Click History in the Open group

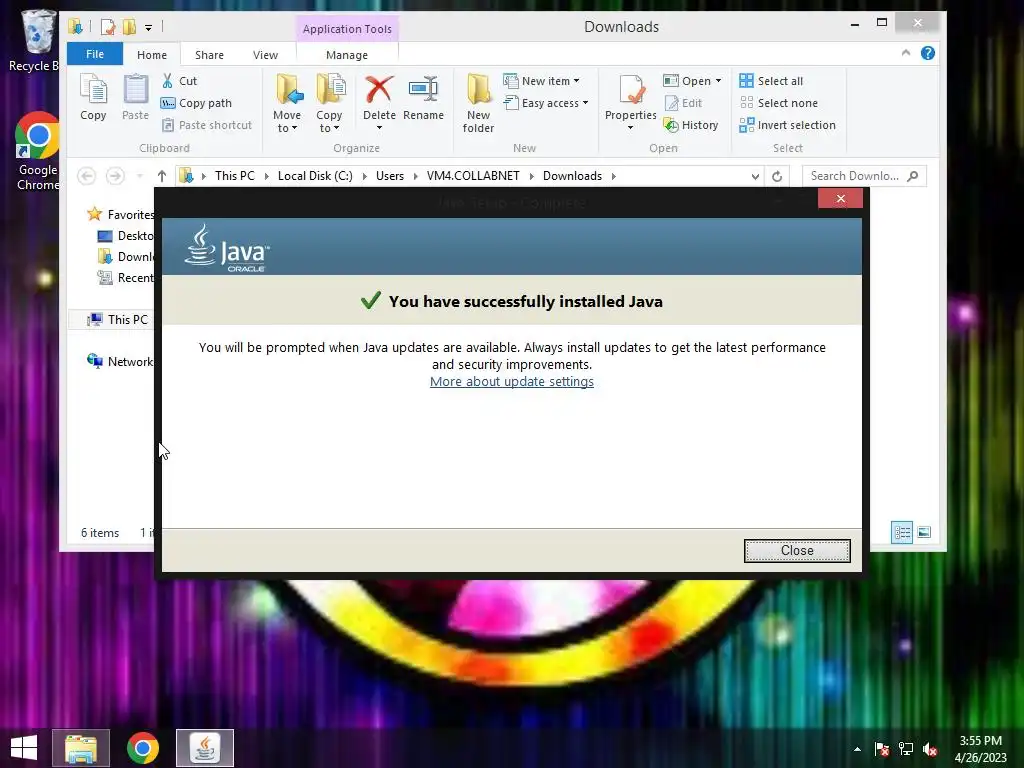coord(691,125)
